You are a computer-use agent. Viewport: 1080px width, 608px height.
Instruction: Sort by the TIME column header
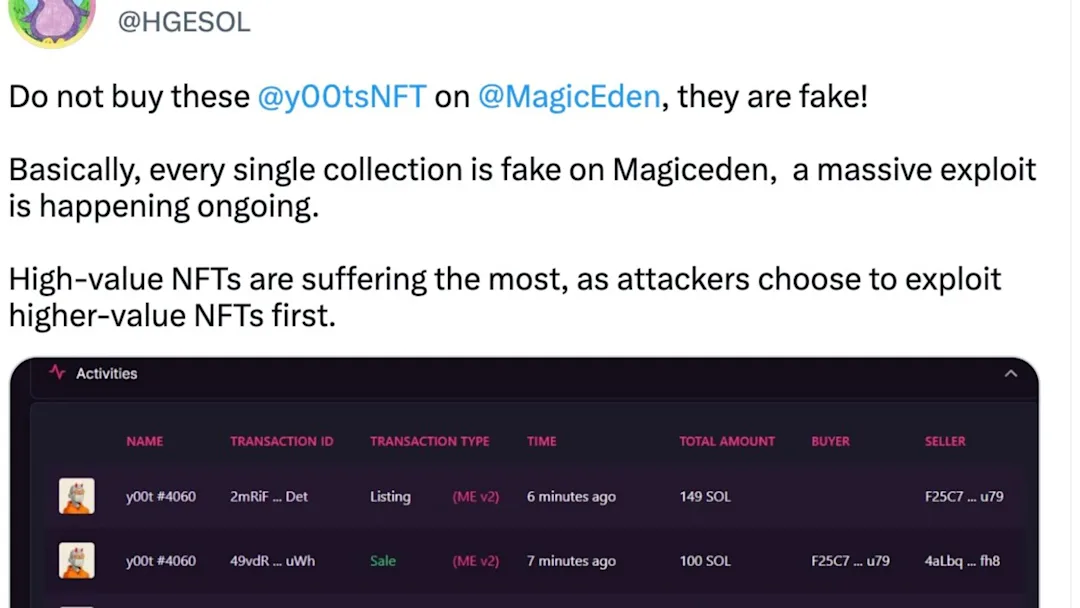pyautogui.click(x=541, y=441)
